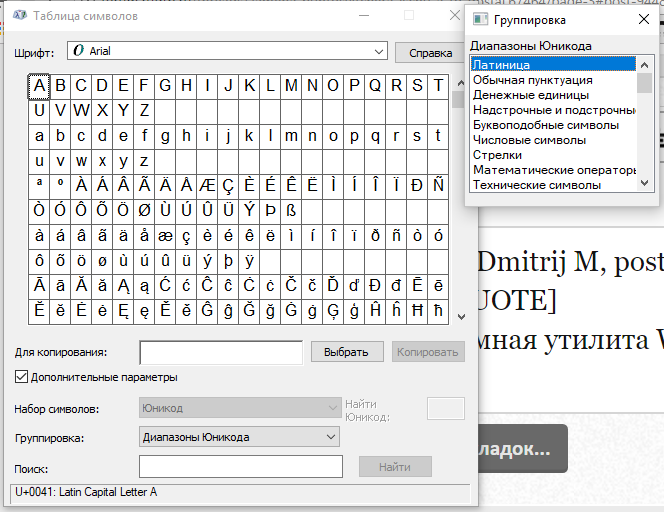This screenshot has height=512, width=664.
Task: Select Стрелки in the list
Action: pyautogui.click(x=553, y=155)
